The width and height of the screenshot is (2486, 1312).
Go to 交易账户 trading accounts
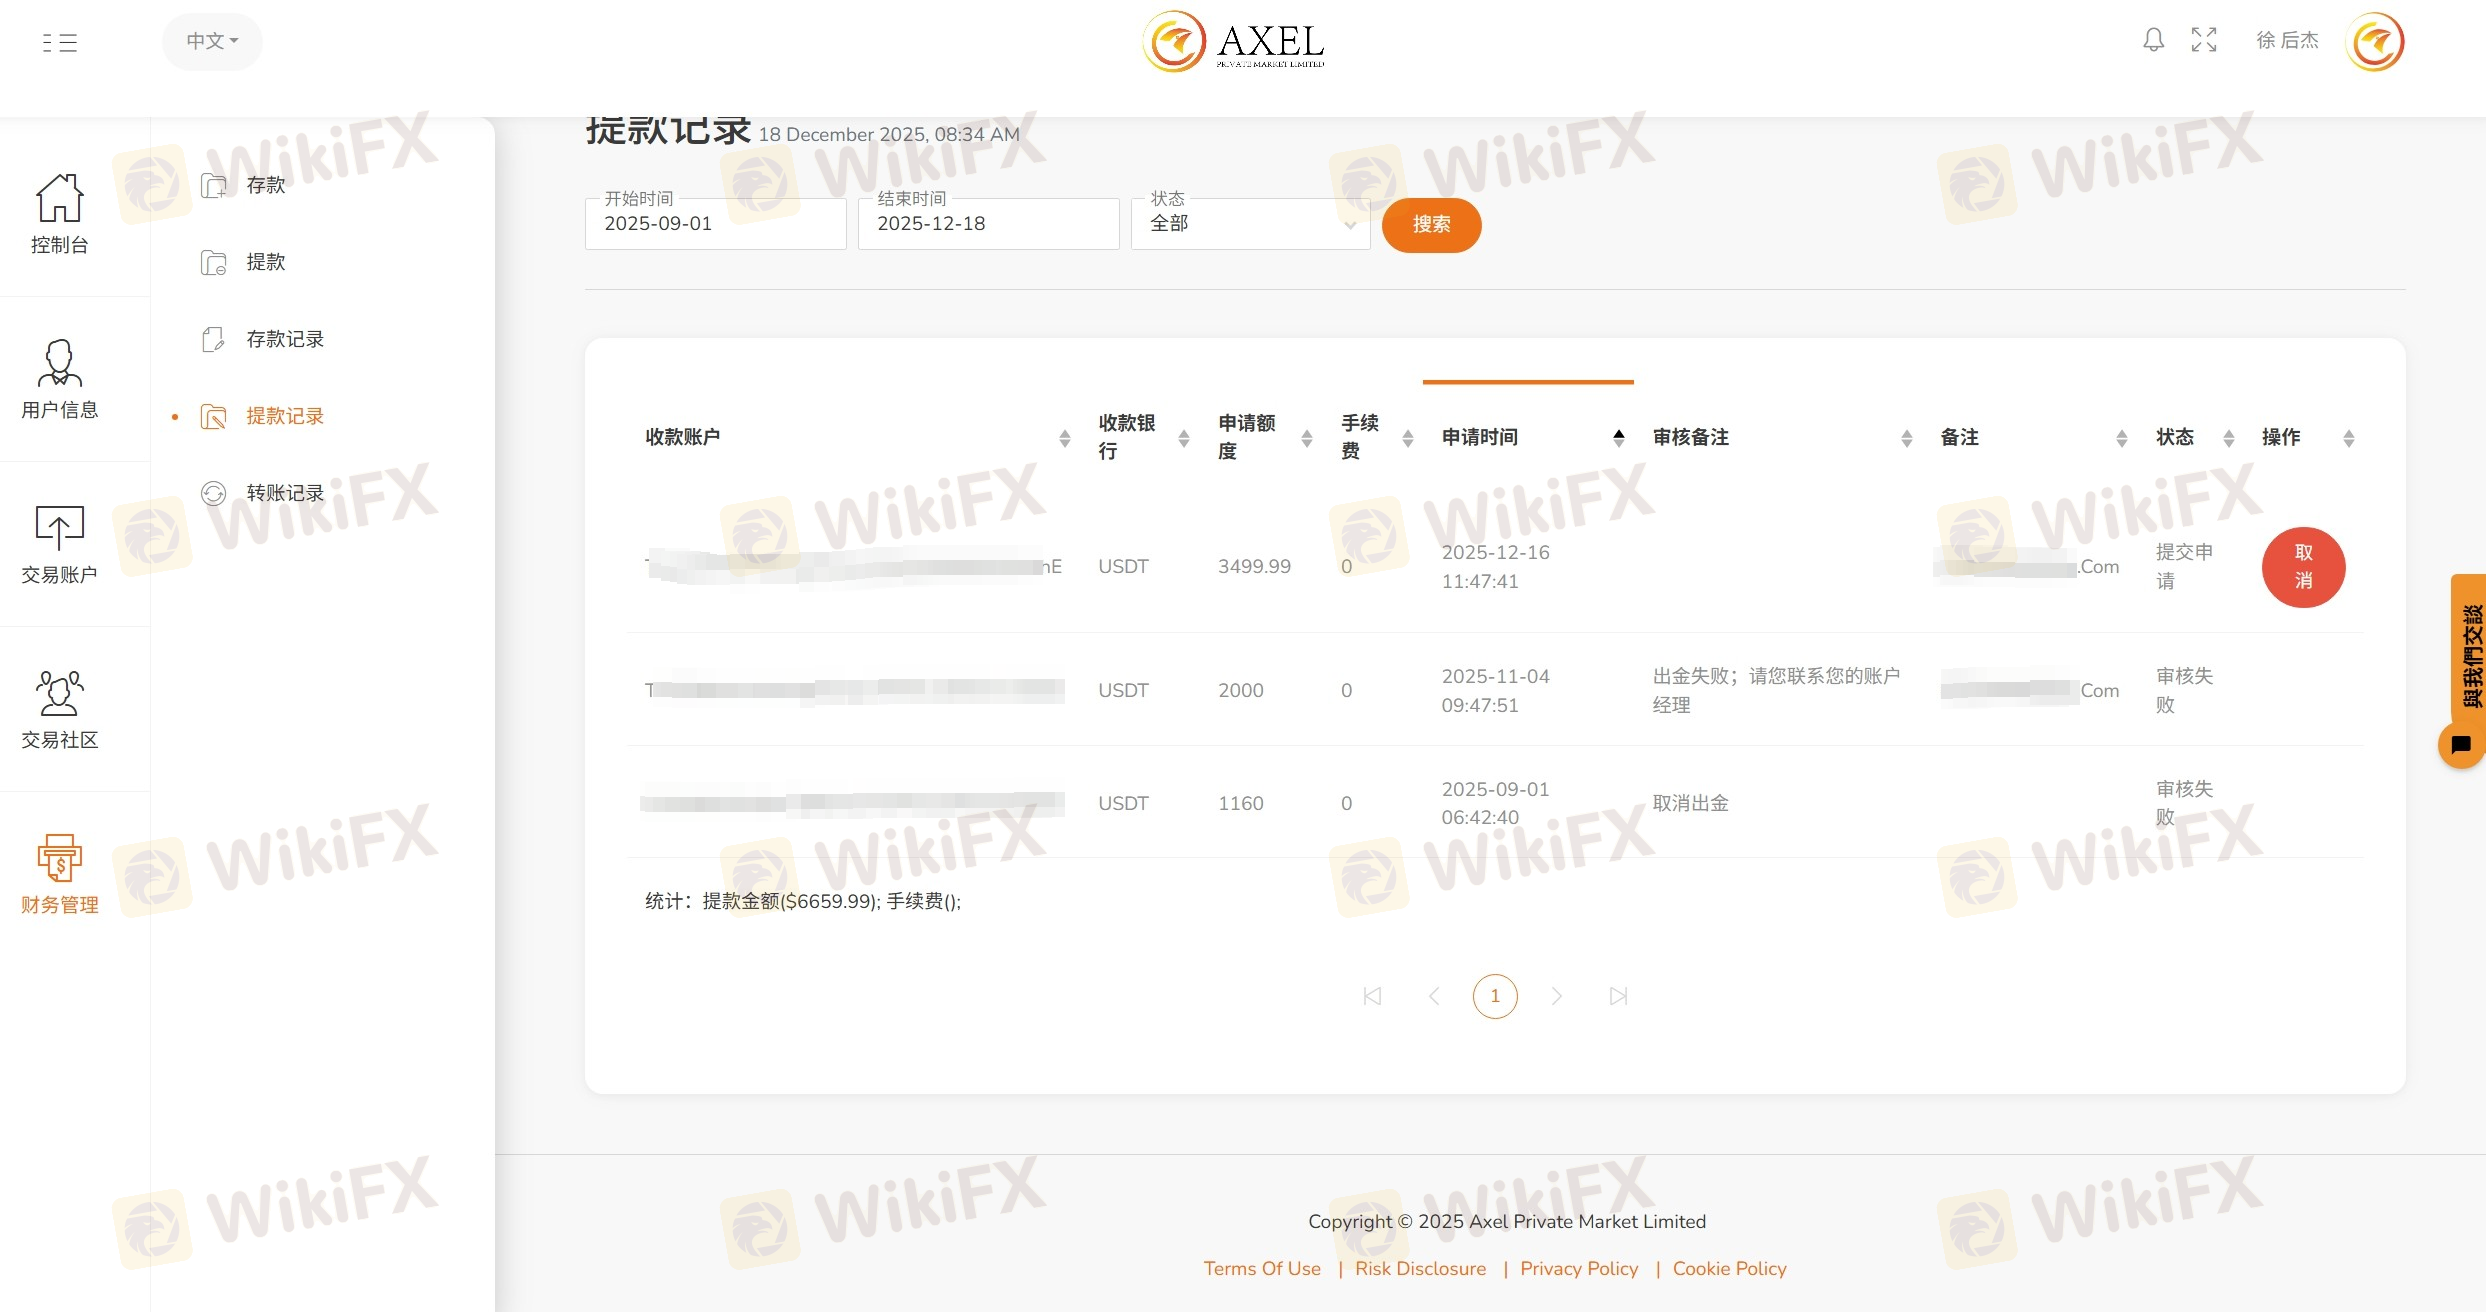[x=60, y=543]
